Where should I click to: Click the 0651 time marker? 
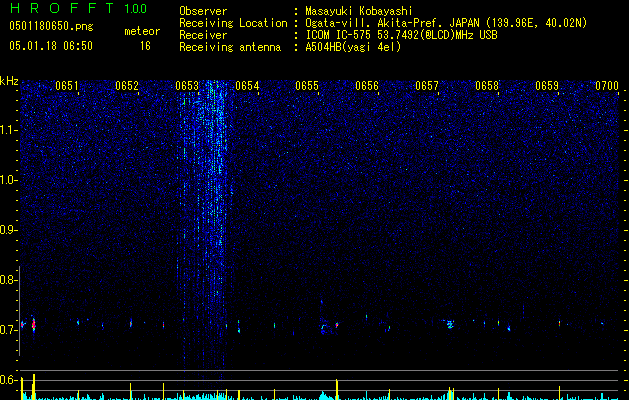(x=67, y=86)
